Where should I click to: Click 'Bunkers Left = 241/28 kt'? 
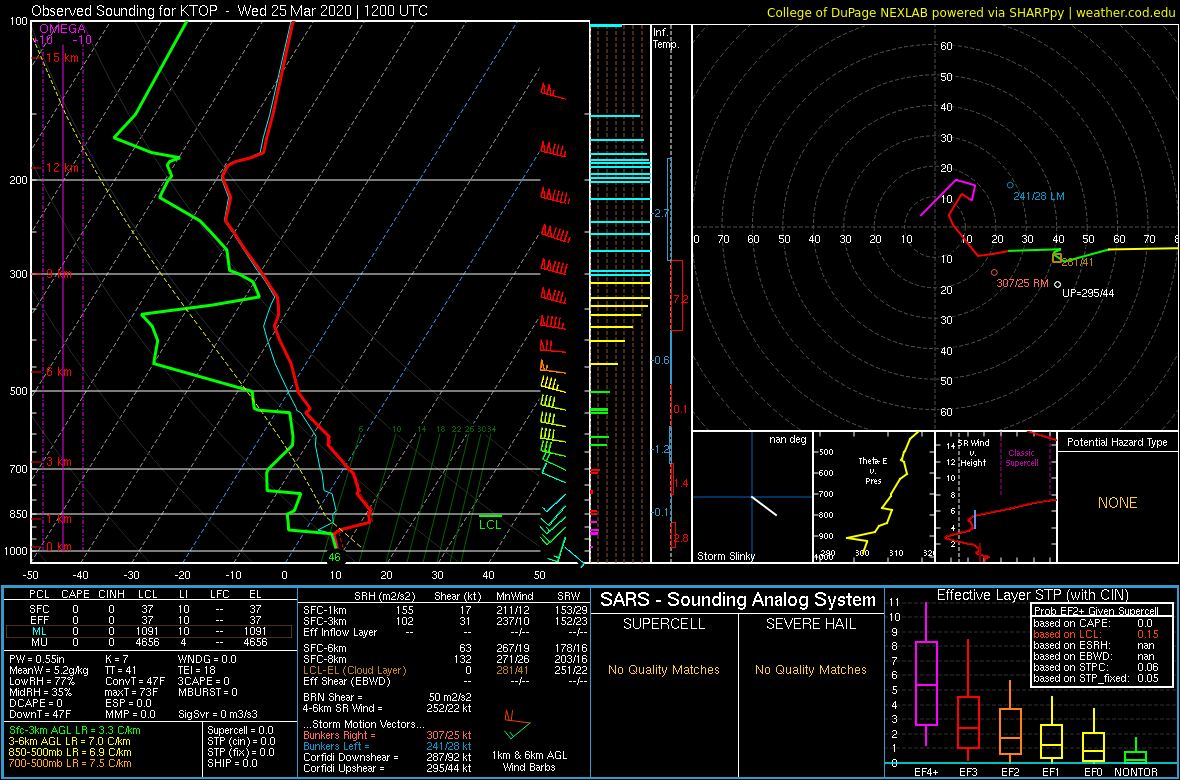(x=387, y=745)
